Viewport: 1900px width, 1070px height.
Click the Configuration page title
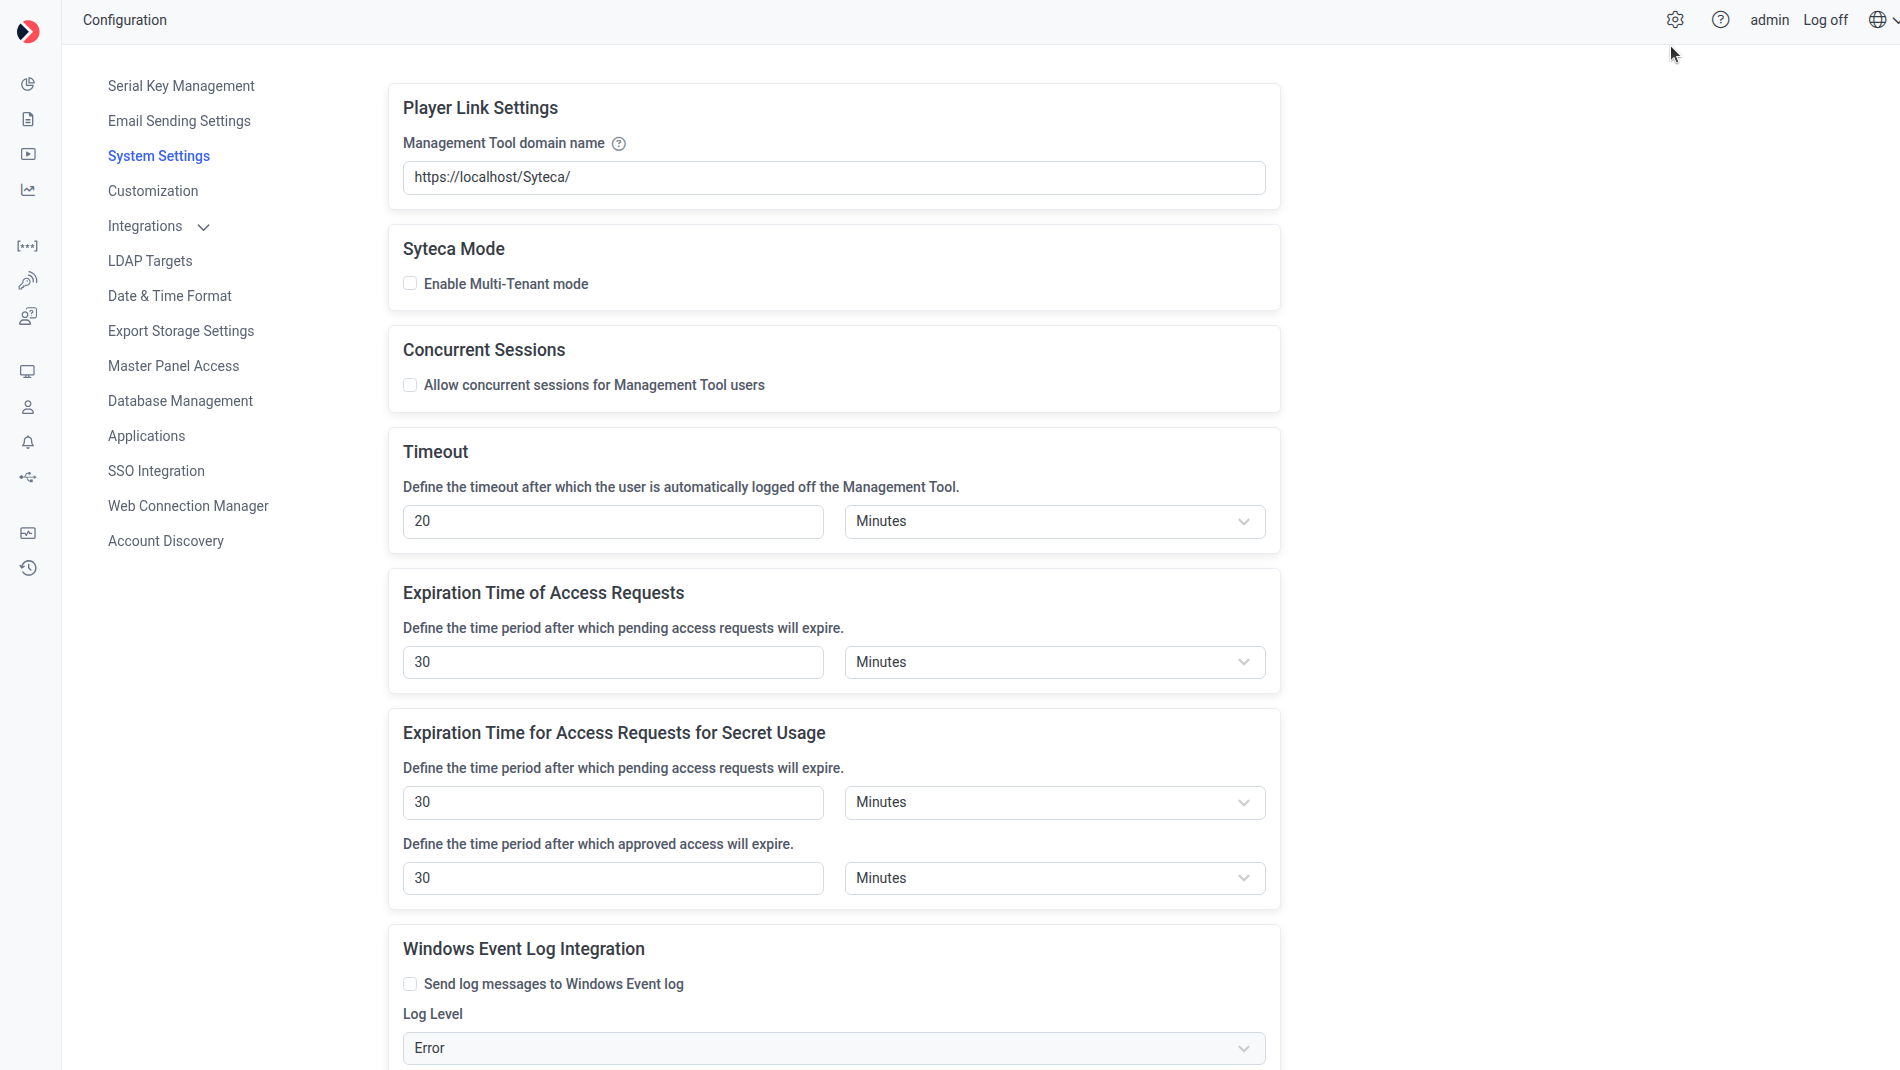pyautogui.click(x=125, y=20)
